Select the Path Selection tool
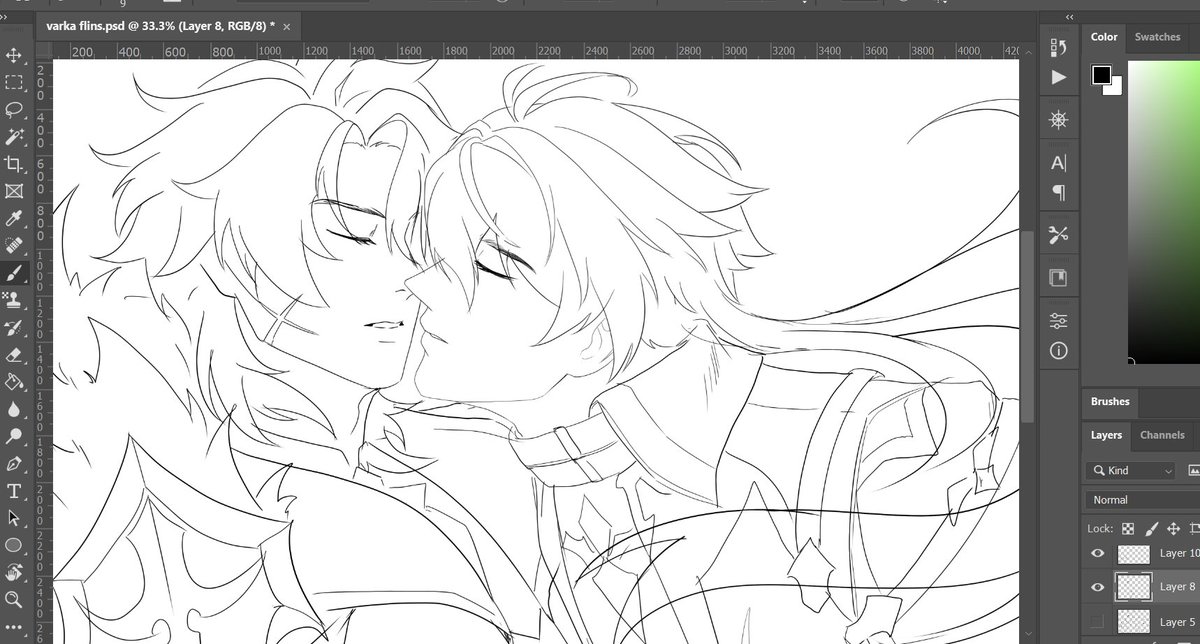Viewport: 1200px width, 644px height. (14, 517)
